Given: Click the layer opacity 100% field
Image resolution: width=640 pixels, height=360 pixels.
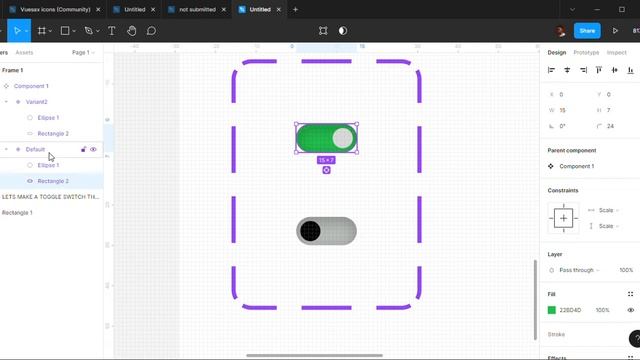Looking at the screenshot, I should click(x=626, y=270).
